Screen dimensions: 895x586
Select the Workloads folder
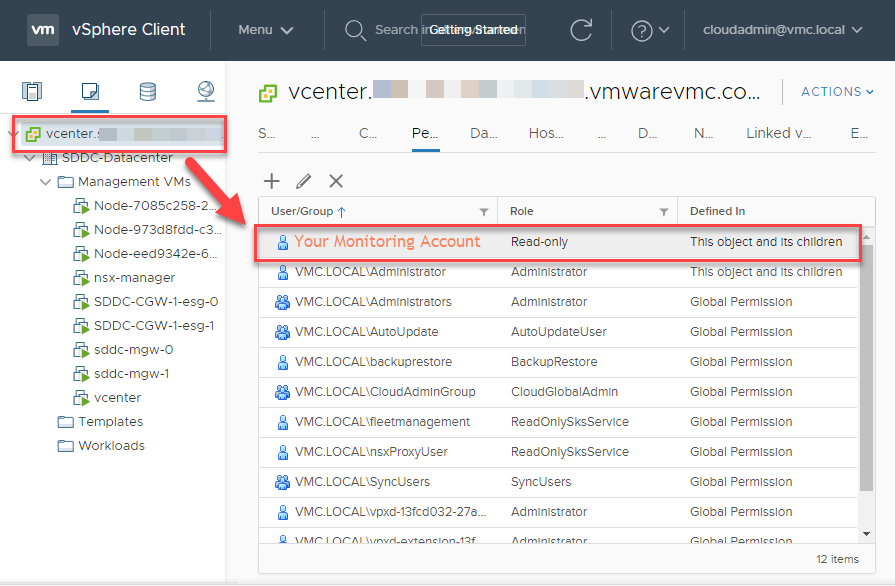pos(111,446)
